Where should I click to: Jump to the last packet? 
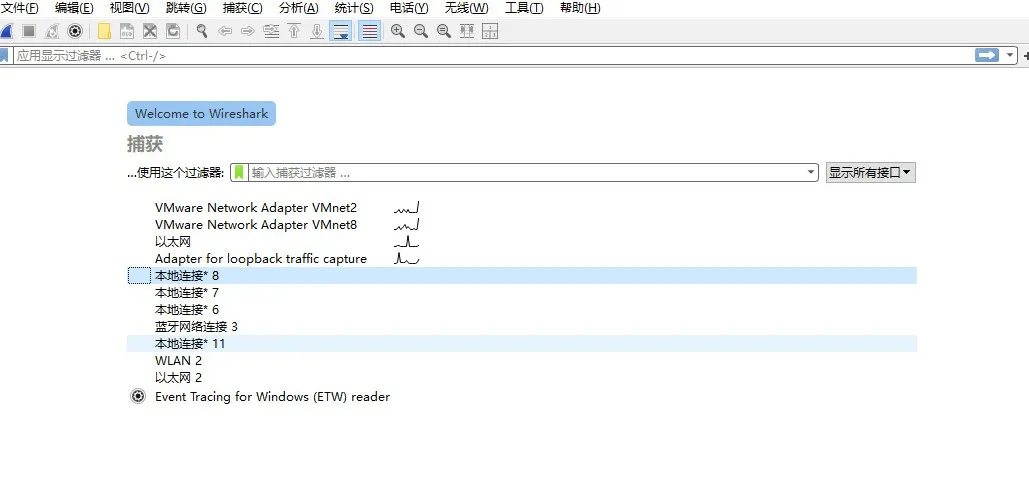[x=317, y=31]
